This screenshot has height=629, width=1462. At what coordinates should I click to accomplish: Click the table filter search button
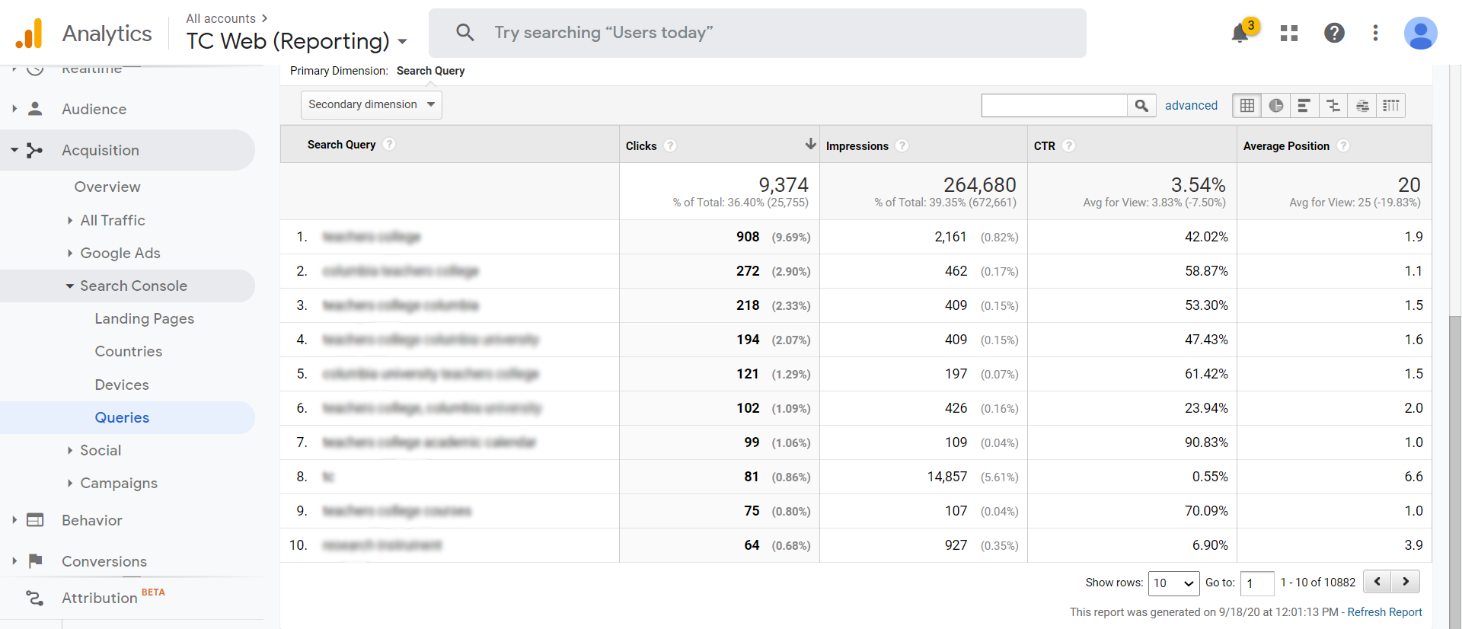coord(1142,105)
